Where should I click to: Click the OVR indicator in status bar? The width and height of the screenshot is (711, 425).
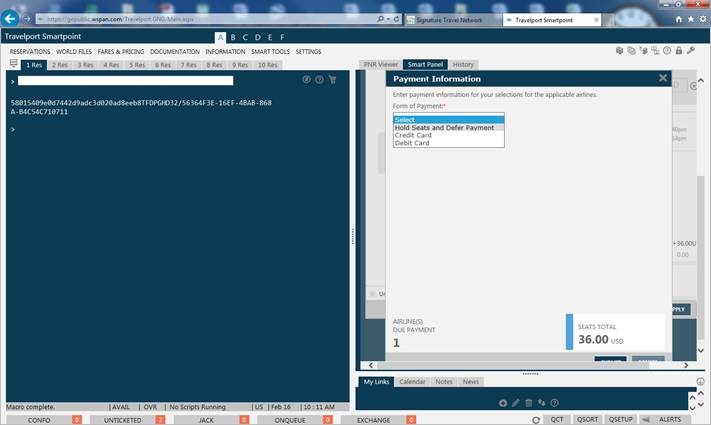(150, 407)
